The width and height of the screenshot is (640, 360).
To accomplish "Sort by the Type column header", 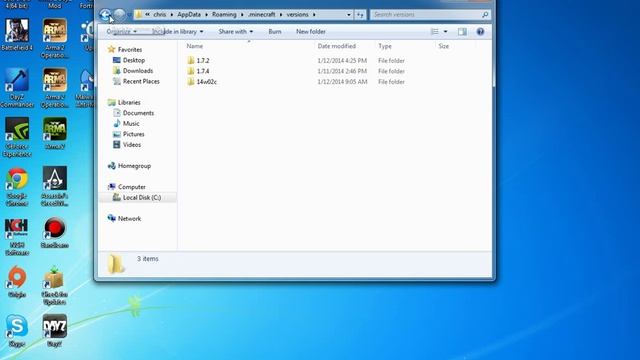I will click(385, 46).
